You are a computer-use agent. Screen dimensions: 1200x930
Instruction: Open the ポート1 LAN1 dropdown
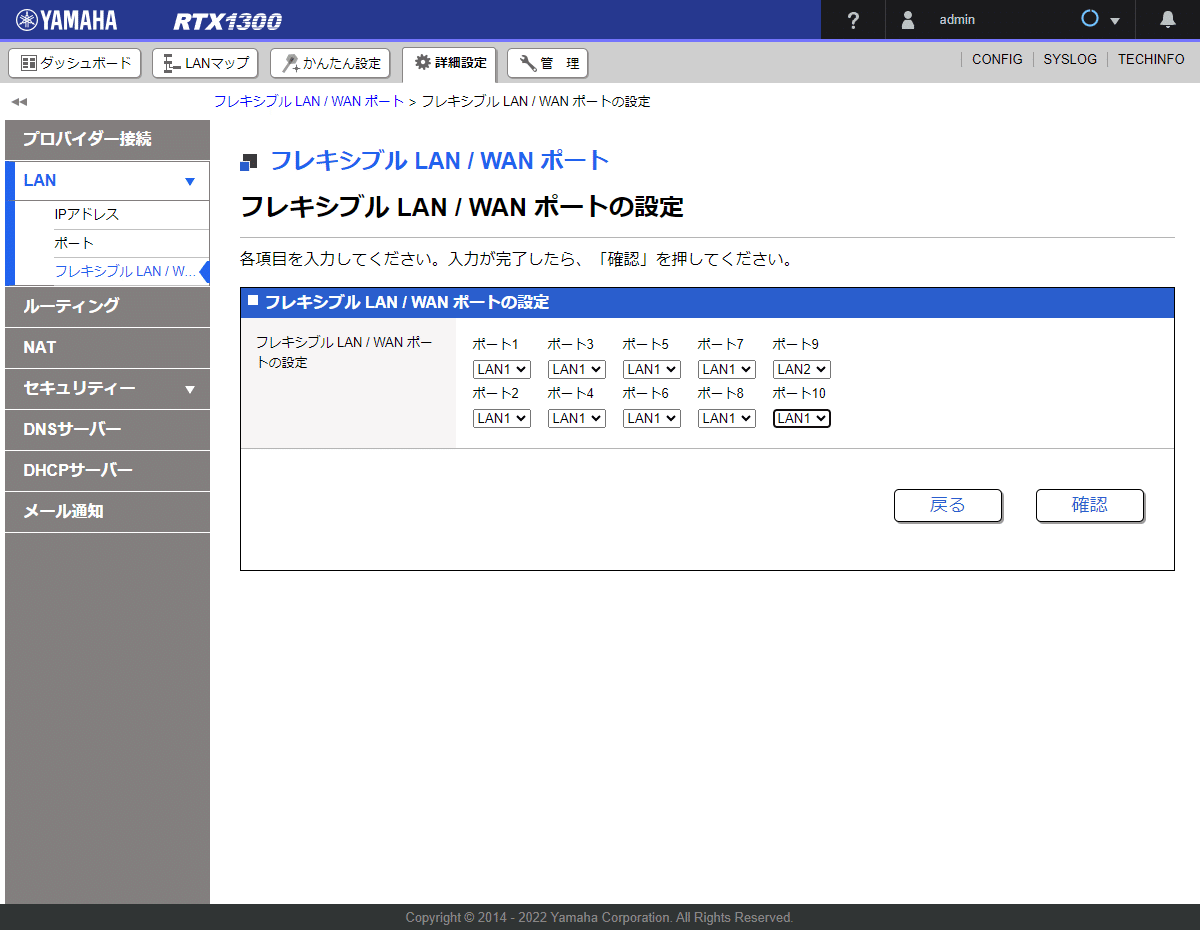pyautogui.click(x=501, y=368)
